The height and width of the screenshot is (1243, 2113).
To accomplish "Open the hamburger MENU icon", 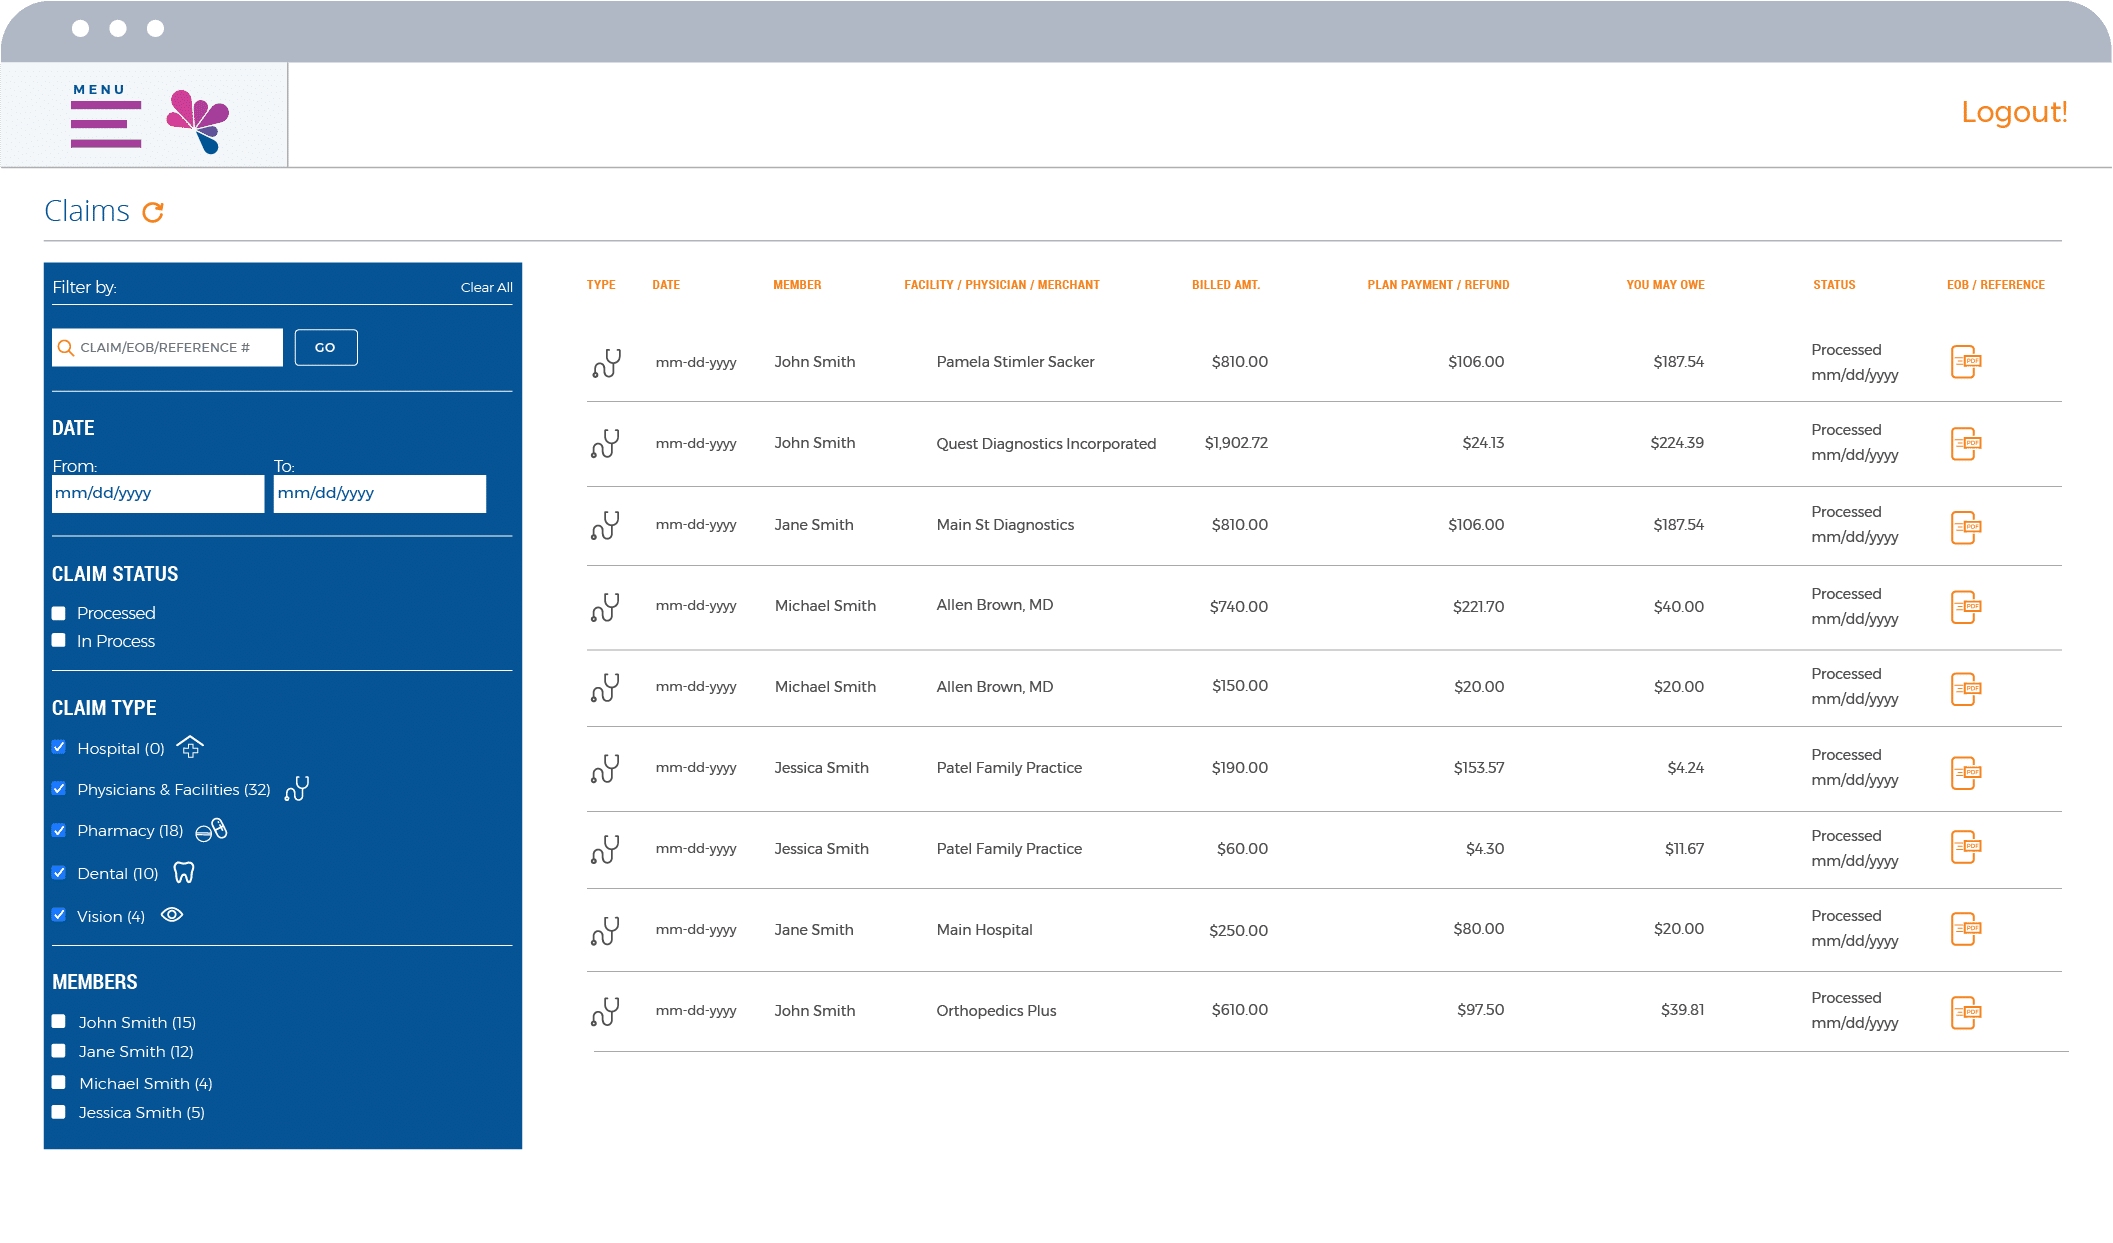I will [105, 124].
